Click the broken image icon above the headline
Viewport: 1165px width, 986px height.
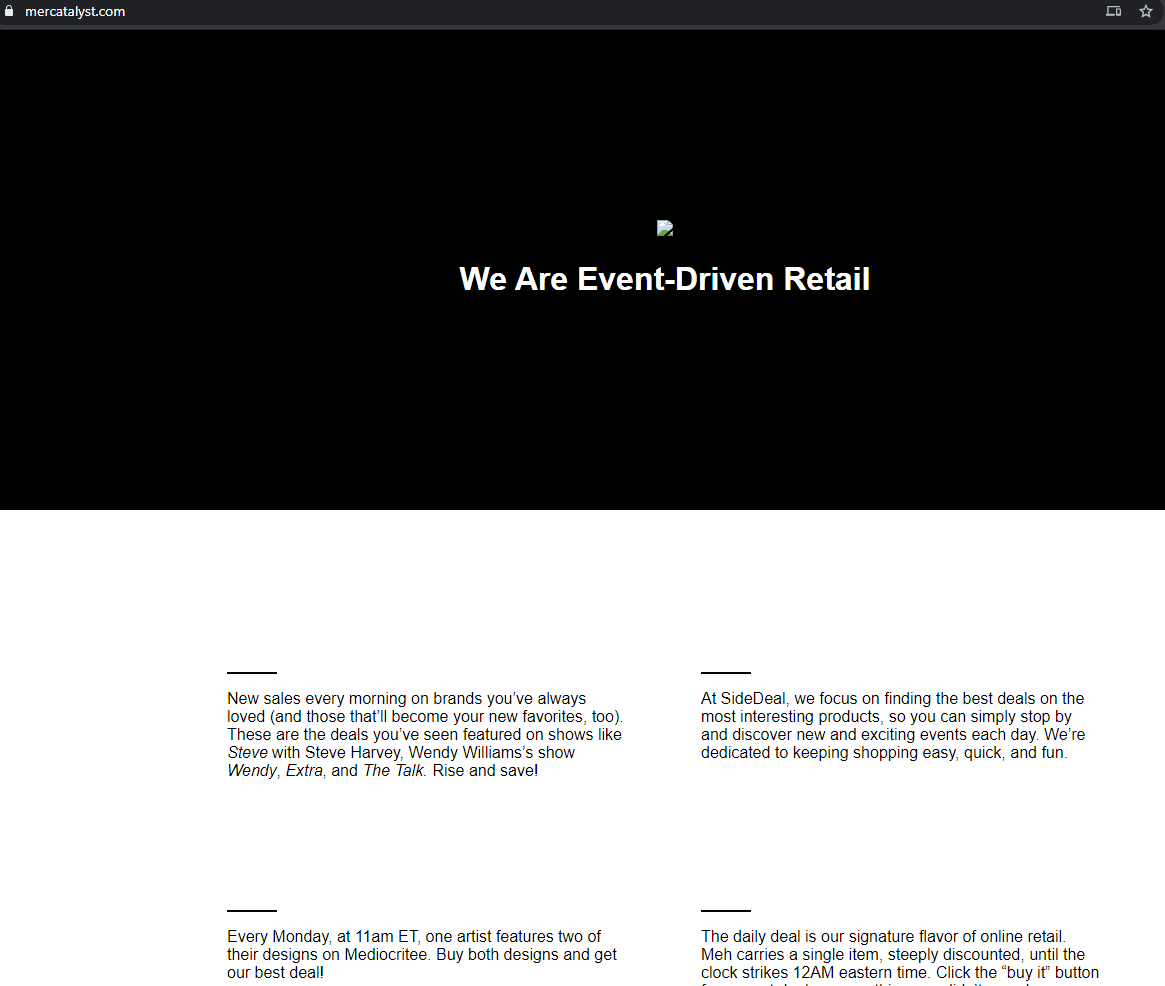(x=665, y=228)
